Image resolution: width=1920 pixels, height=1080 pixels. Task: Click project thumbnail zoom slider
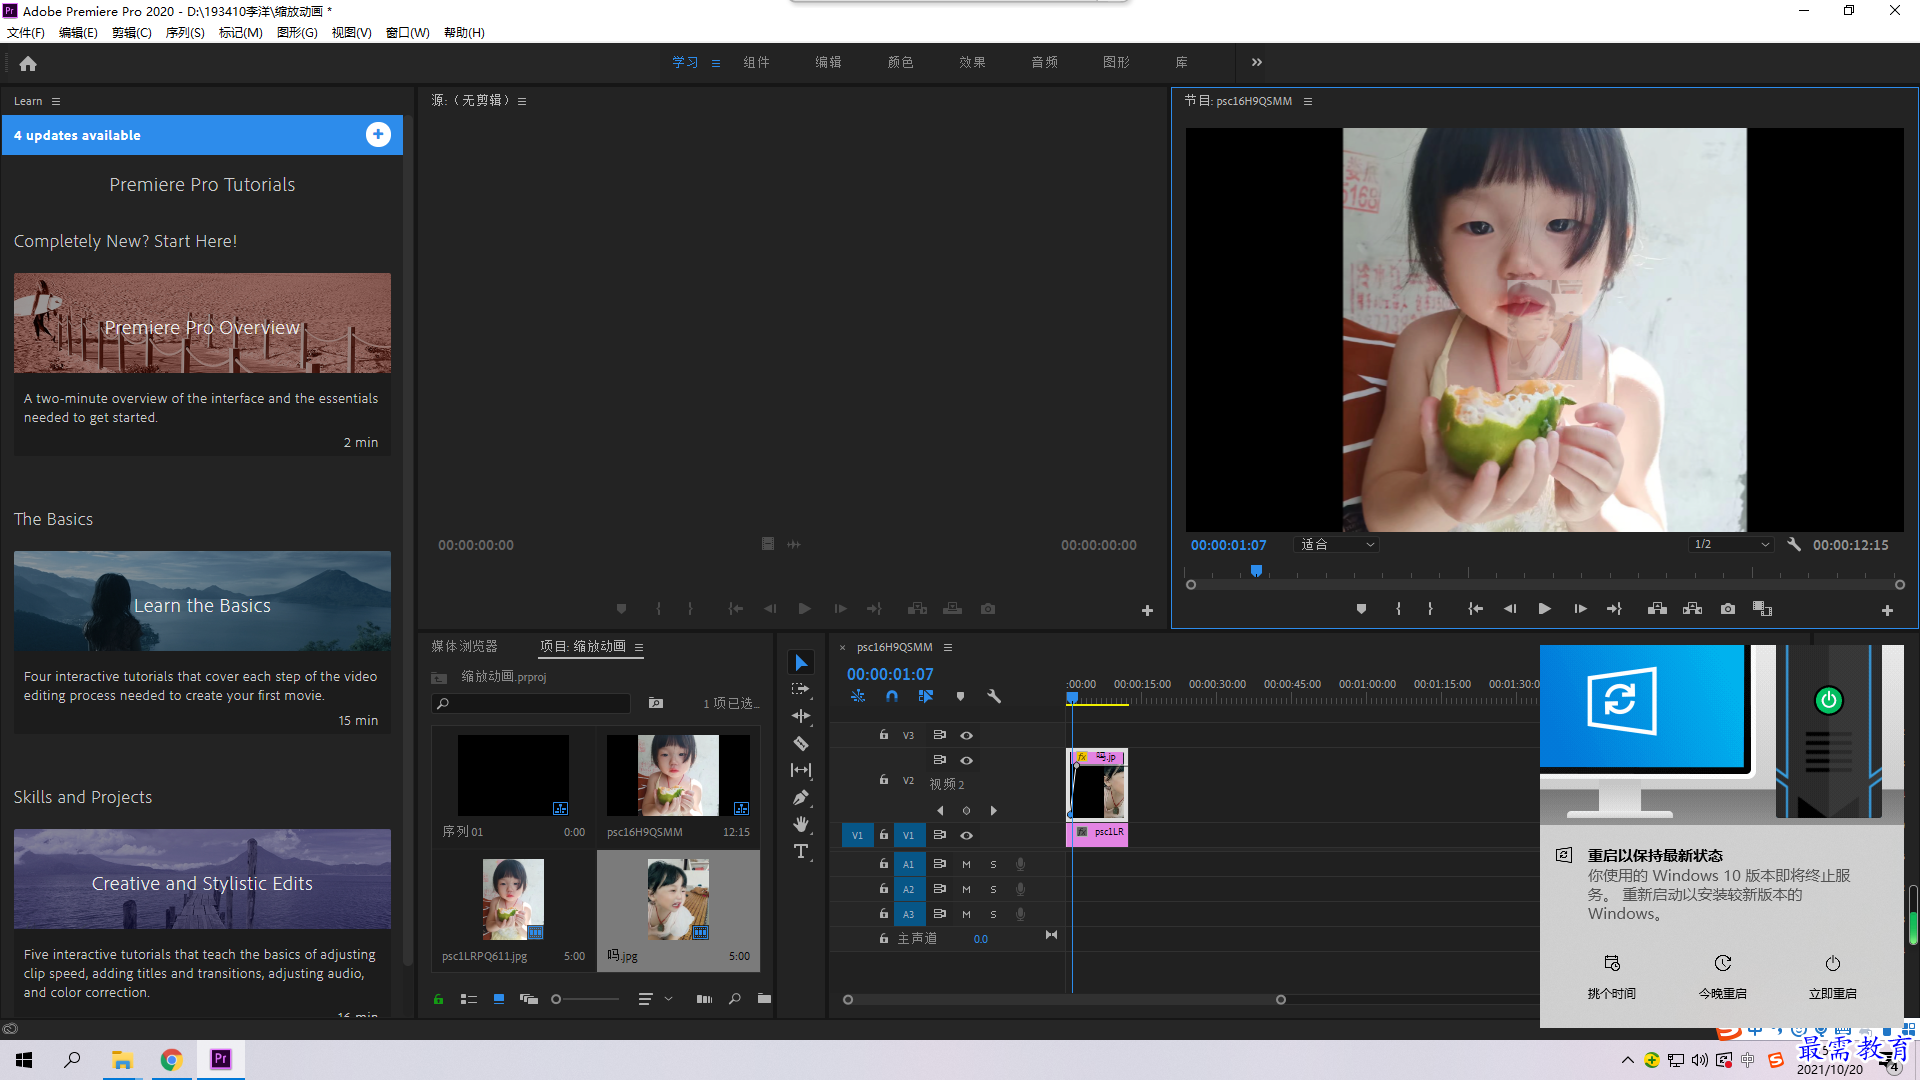tap(586, 999)
